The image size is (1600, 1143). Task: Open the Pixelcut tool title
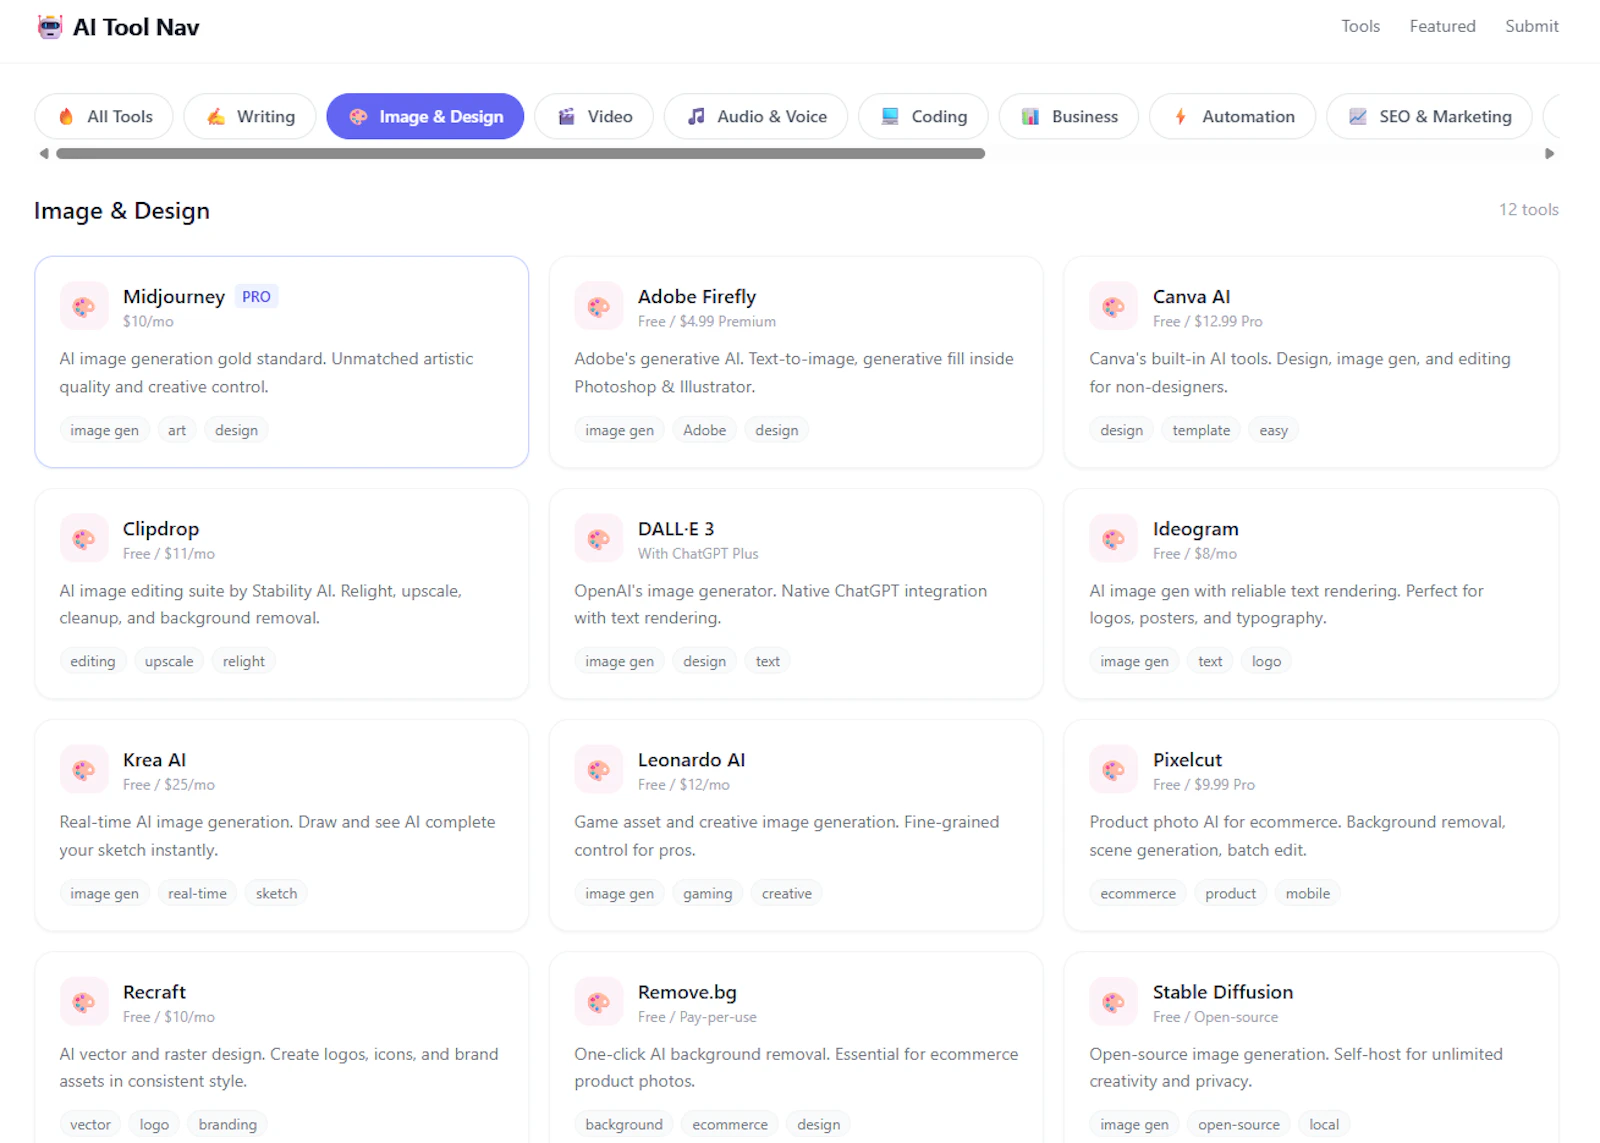pyautogui.click(x=1187, y=759)
